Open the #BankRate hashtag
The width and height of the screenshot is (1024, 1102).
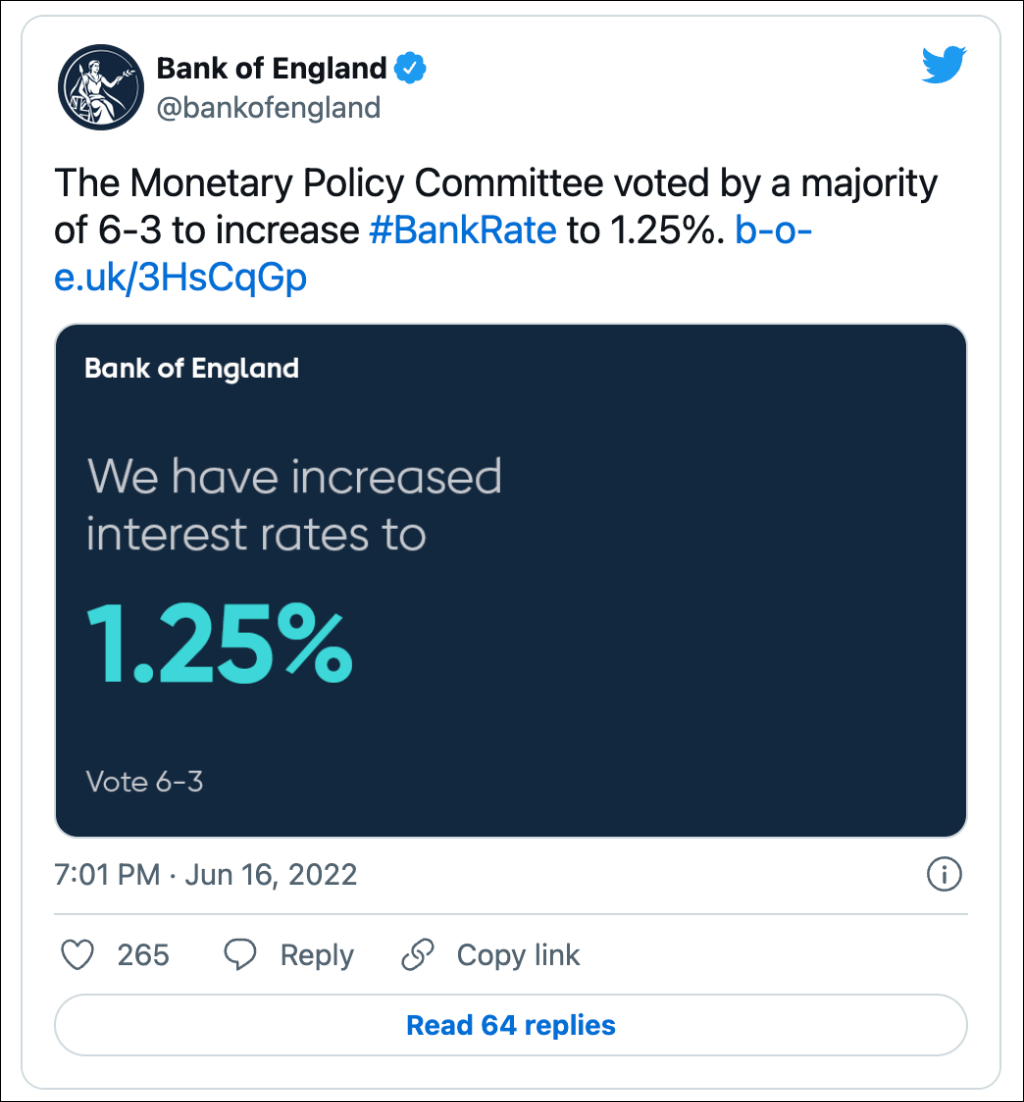(462, 231)
